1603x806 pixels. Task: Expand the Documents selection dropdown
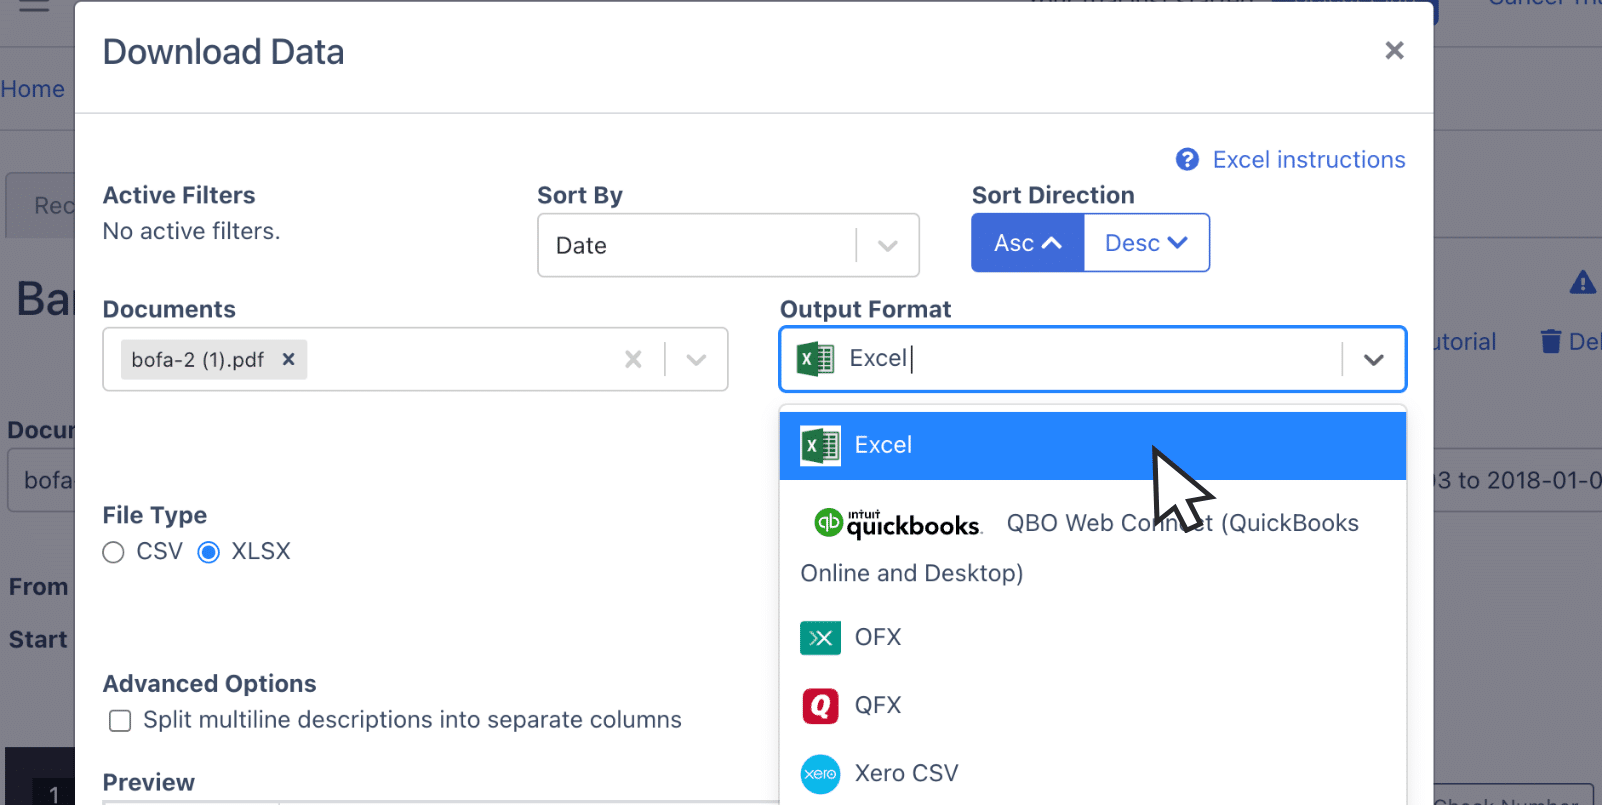coord(696,359)
